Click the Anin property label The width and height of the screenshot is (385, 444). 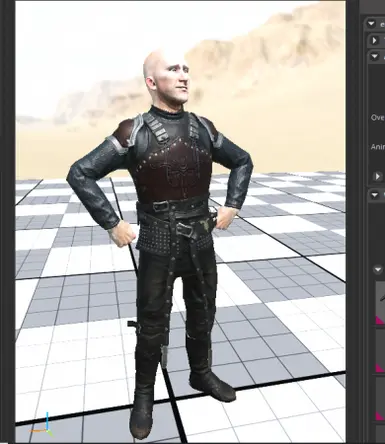tap(378, 147)
